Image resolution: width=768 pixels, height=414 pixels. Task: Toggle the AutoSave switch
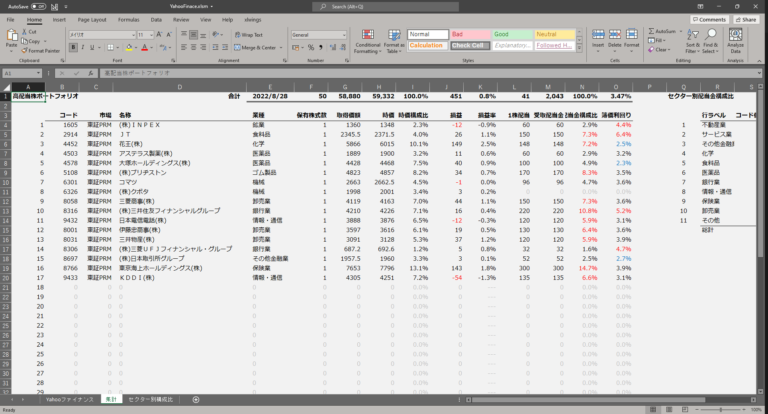[x=38, y=6]
